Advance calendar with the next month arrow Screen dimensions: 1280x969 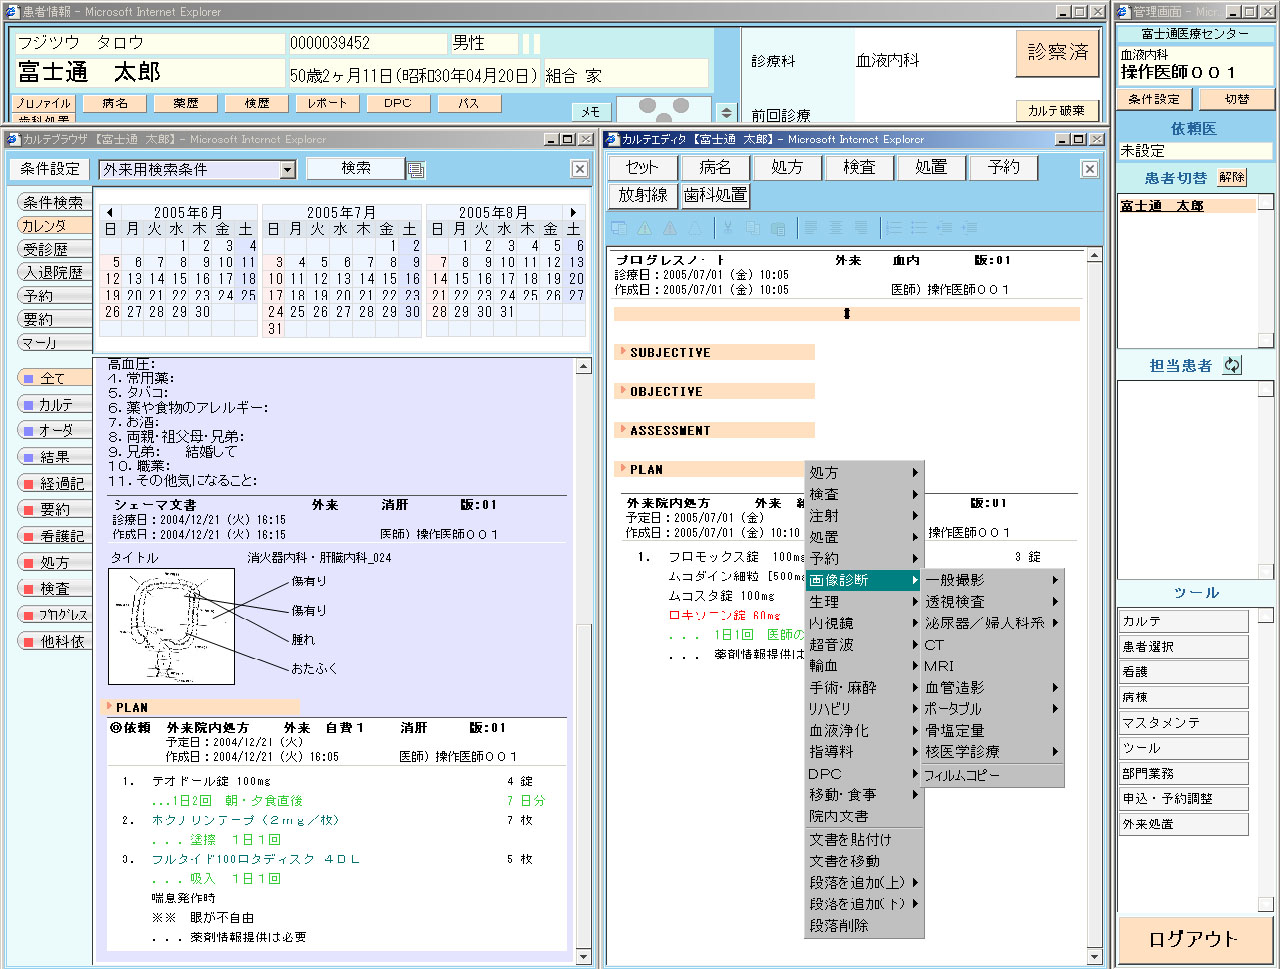tap(573, 212)
